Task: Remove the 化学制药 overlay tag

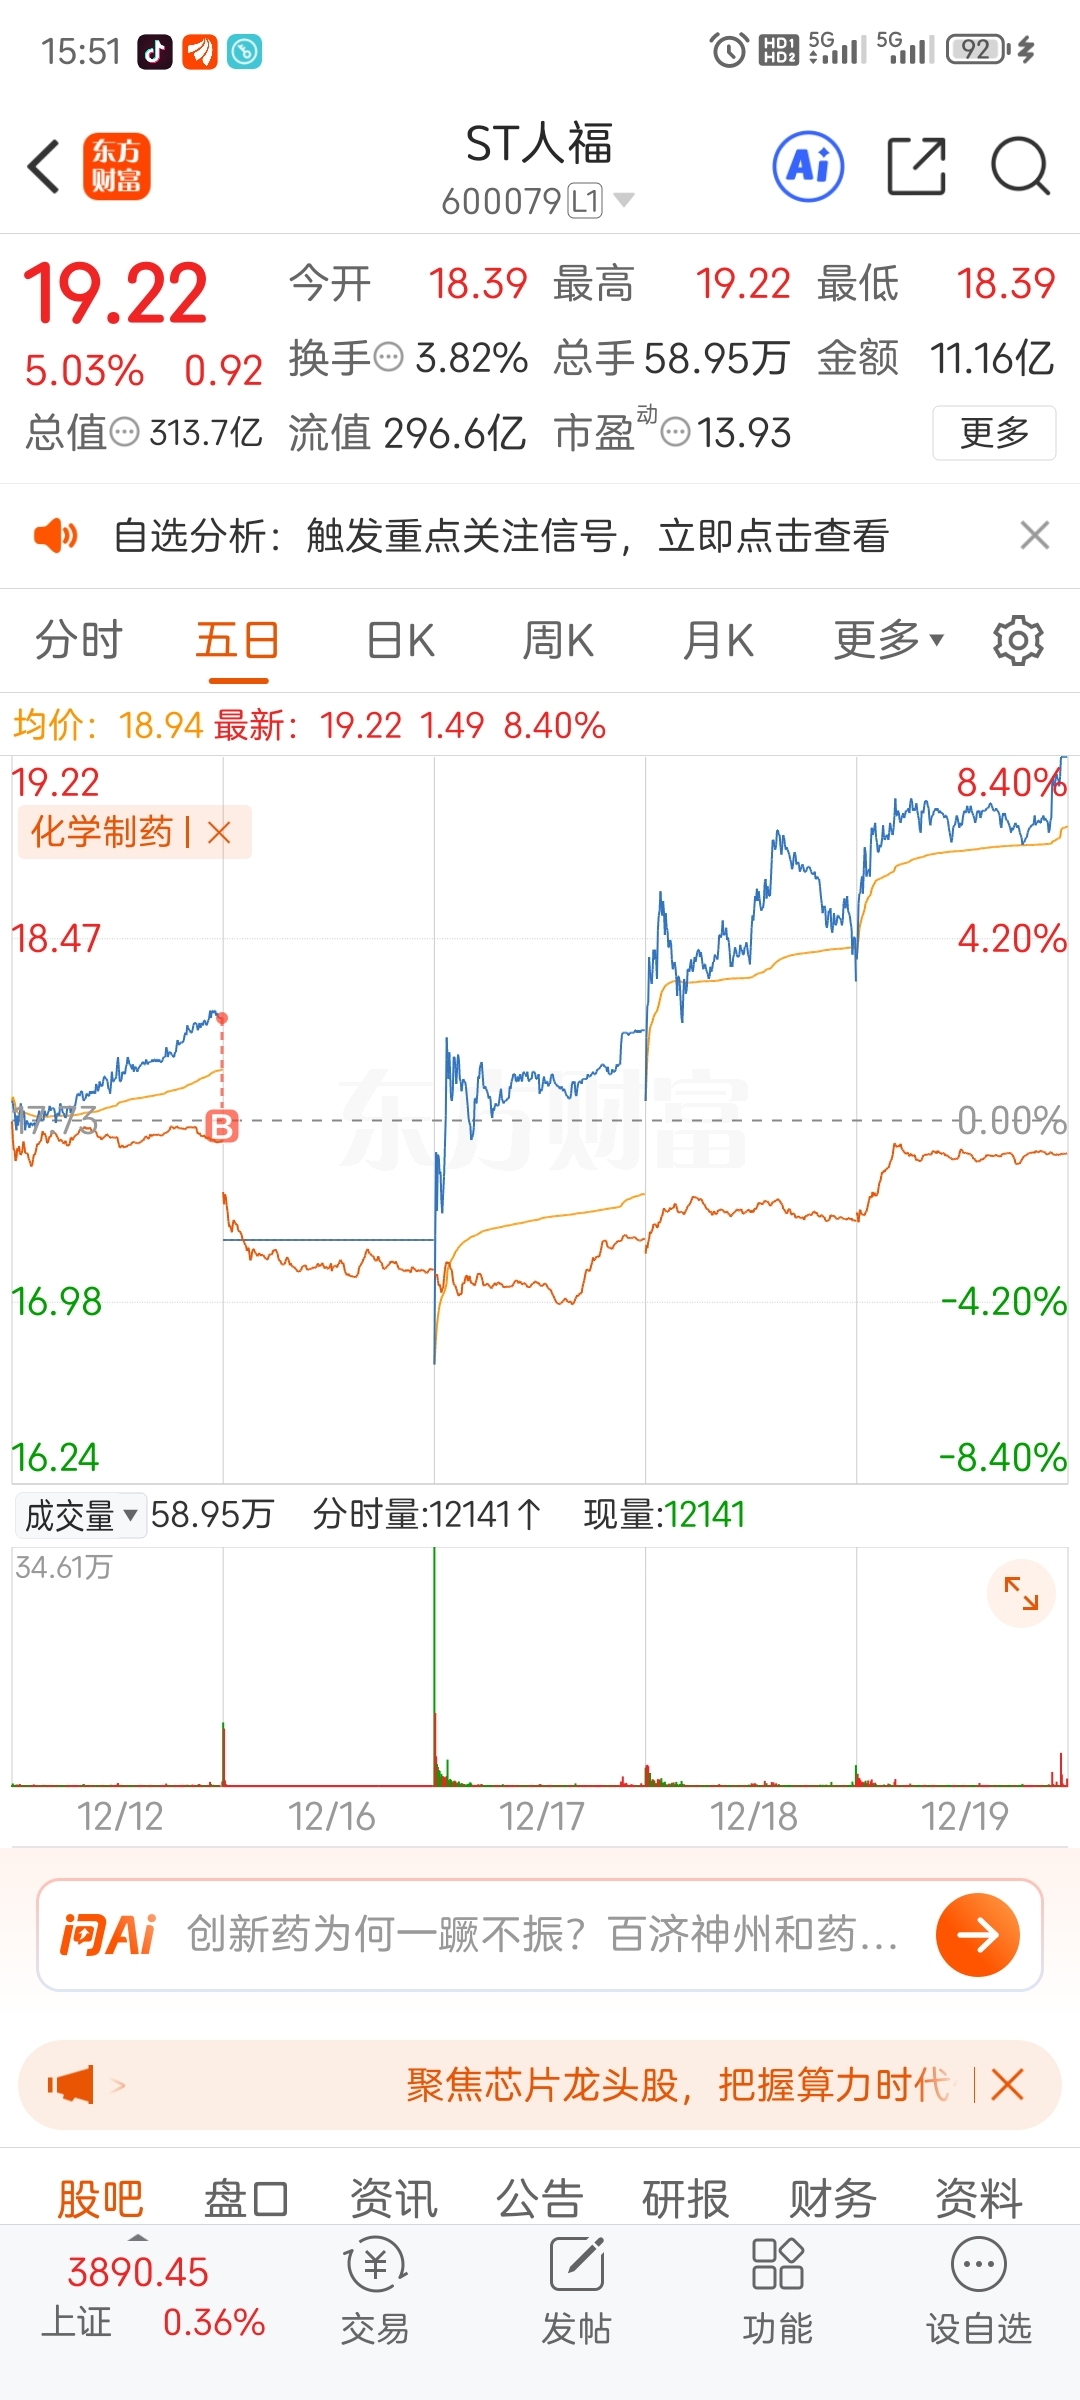Action: coord(219,832)
